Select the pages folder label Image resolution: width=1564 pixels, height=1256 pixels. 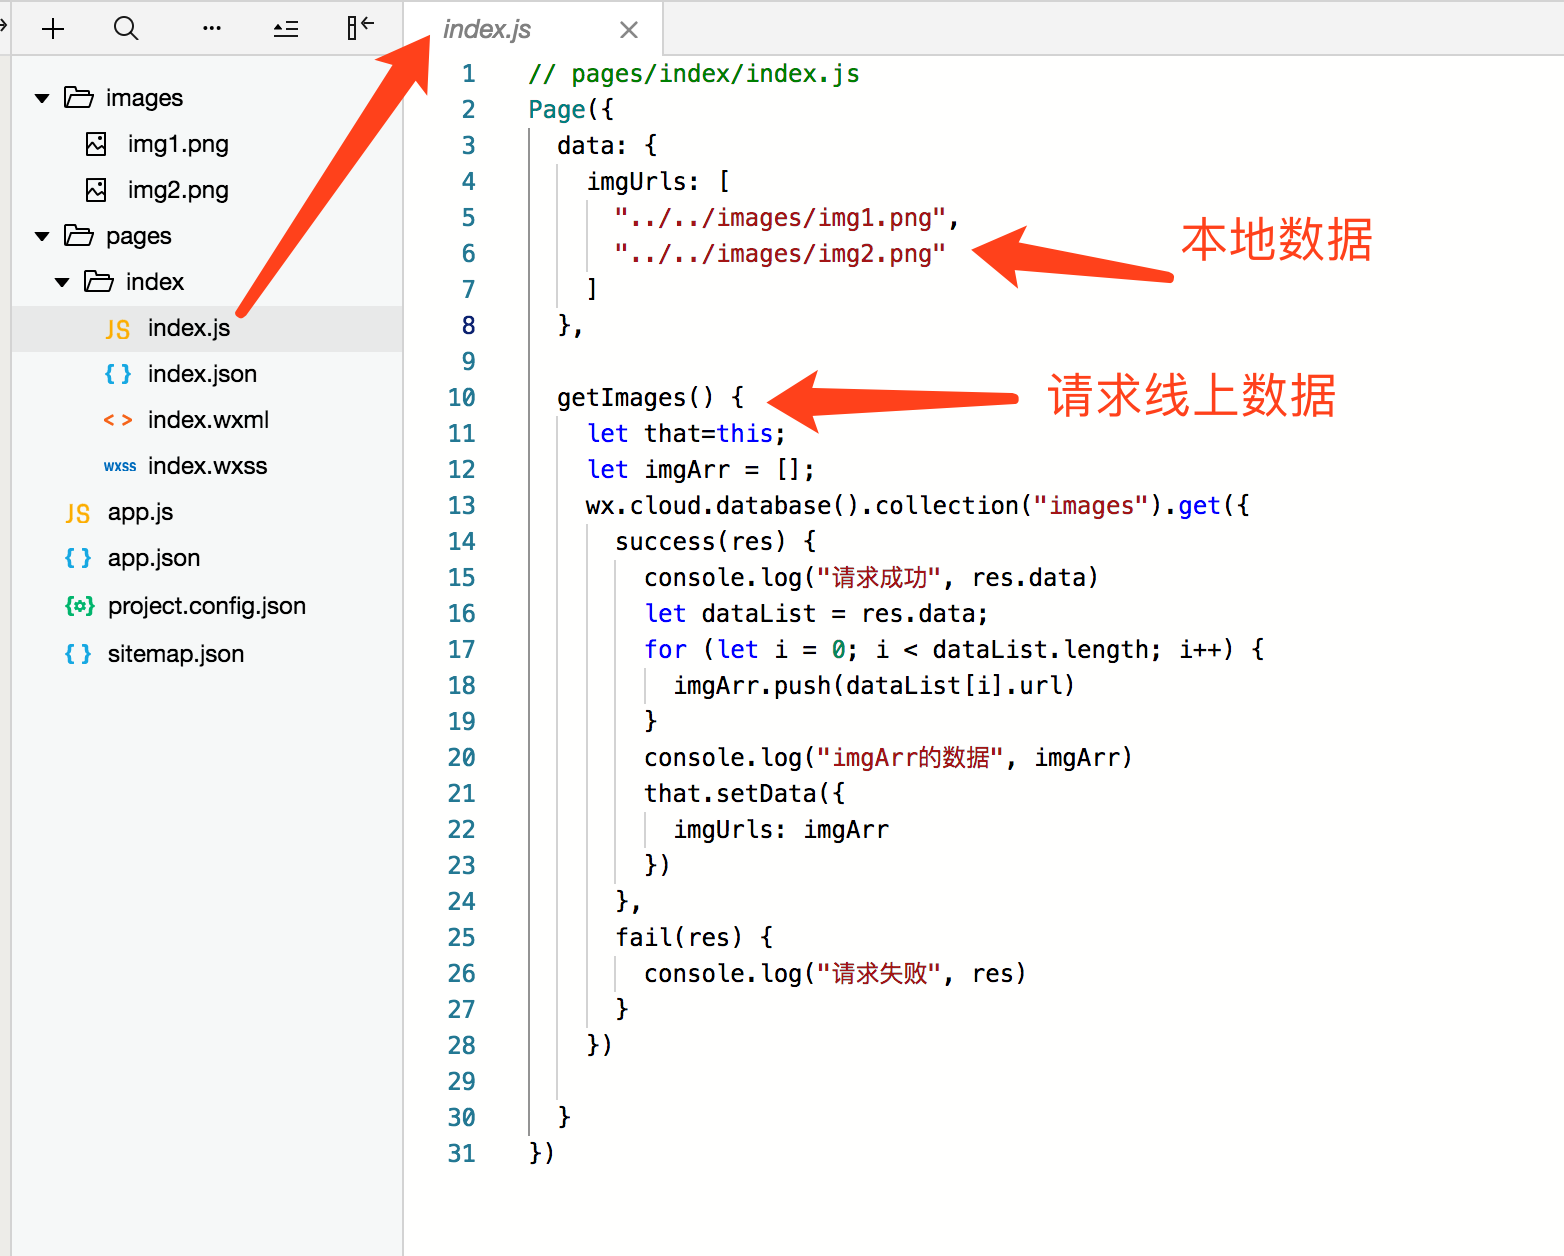[x=138, y=236]
